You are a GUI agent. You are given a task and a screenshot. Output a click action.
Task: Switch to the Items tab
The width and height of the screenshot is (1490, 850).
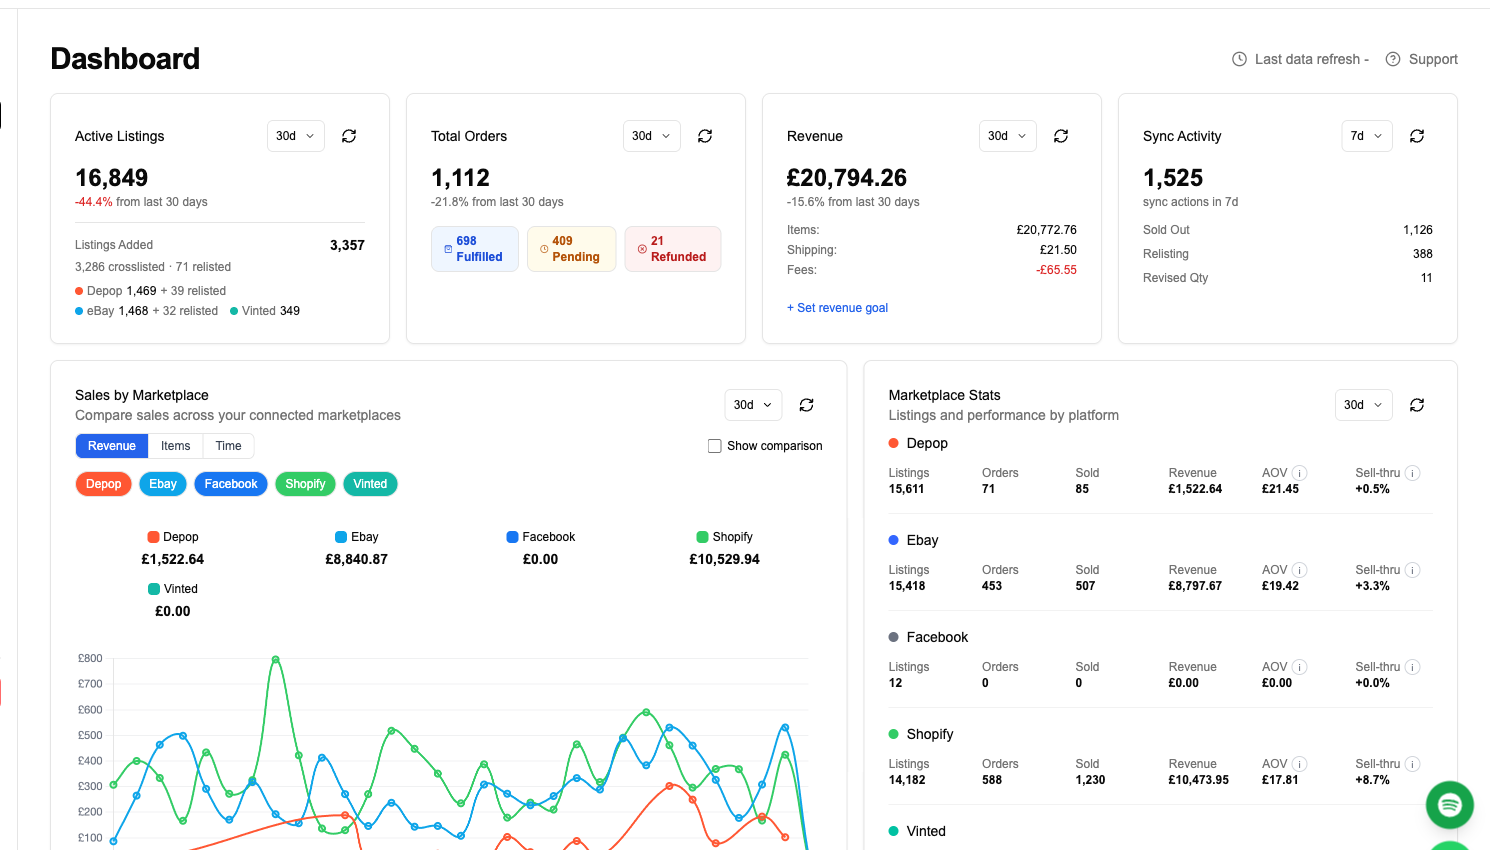click(x=175, y=446)
